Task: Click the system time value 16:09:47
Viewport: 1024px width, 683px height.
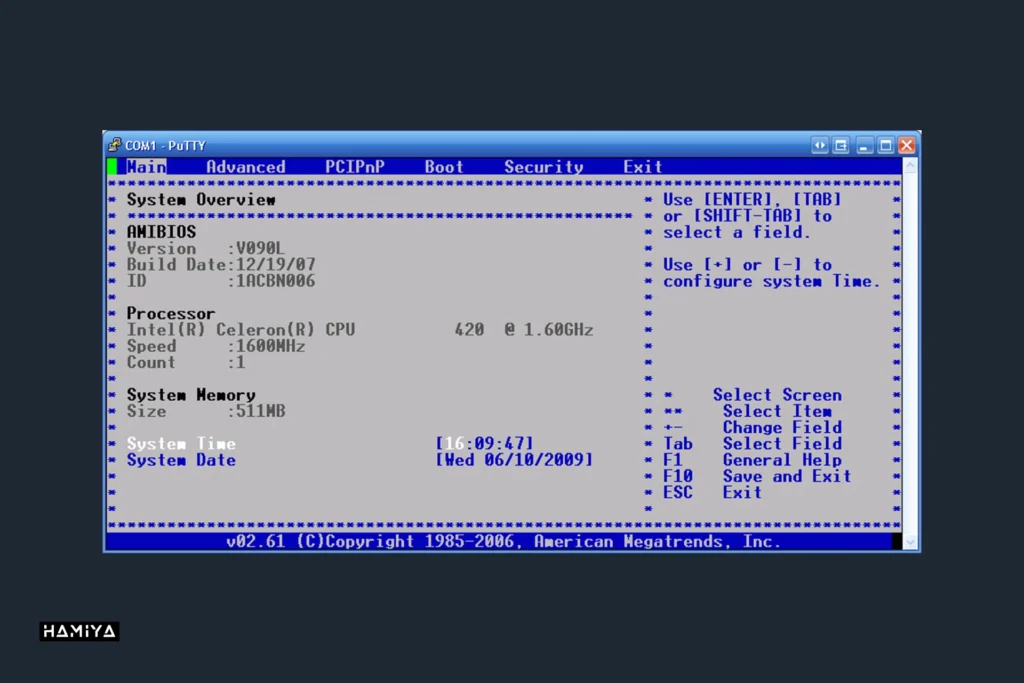Action: click(x=485, y=444)
